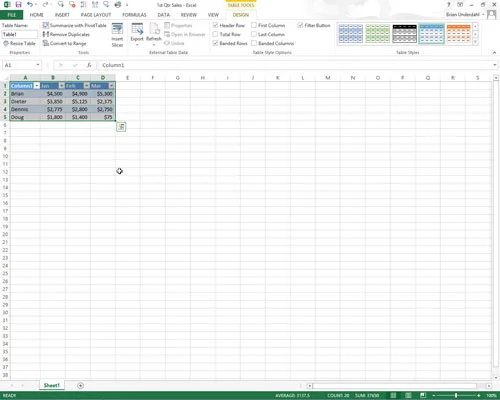Click Summarize with PivotTable
Viewport: 500px width, 400px height.
coord(75,25)
